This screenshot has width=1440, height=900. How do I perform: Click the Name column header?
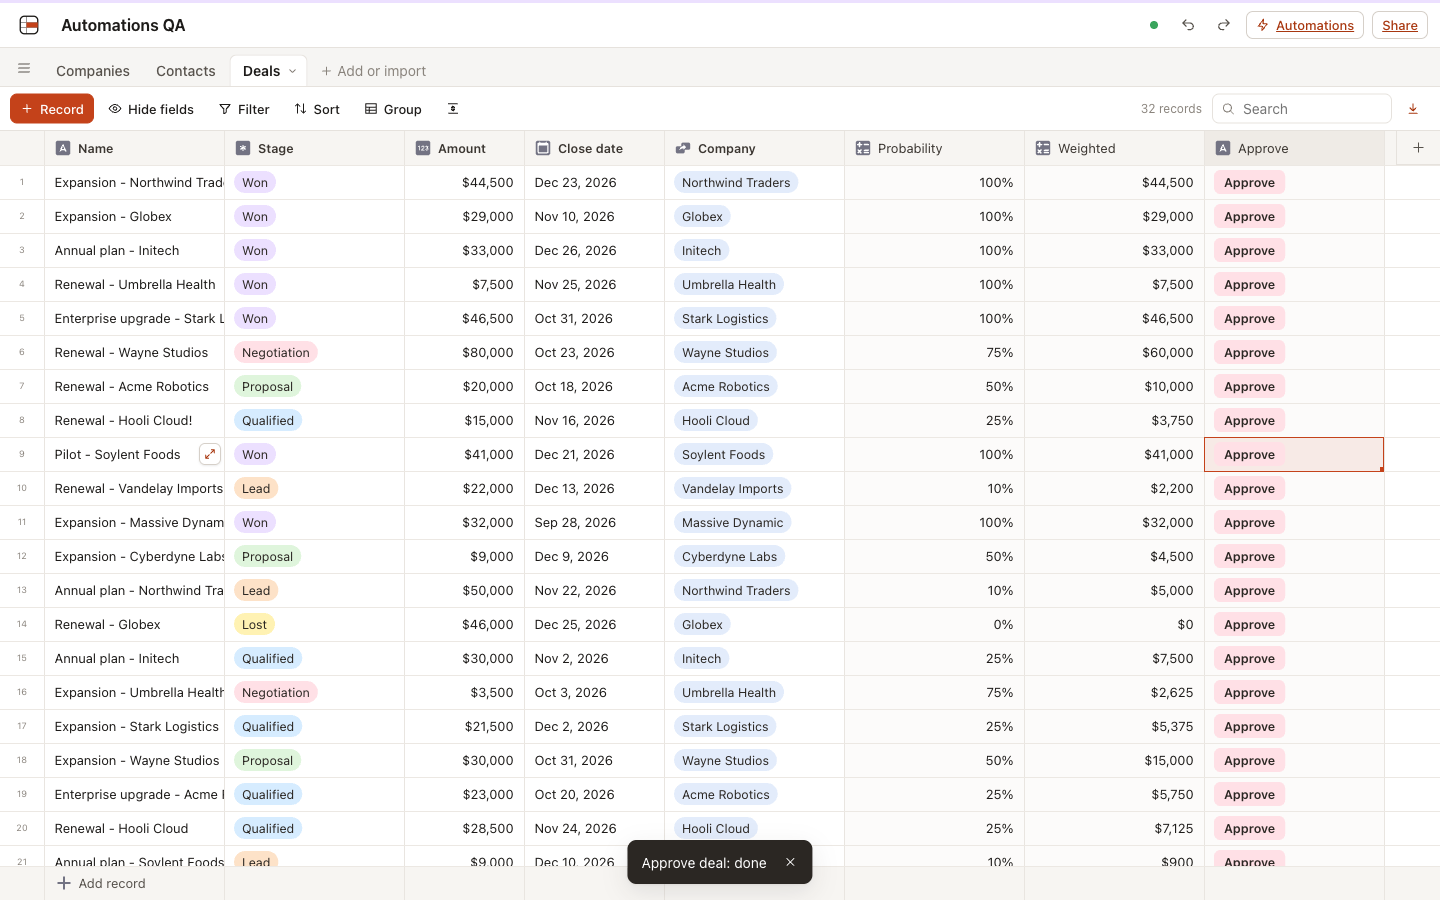click(x=135, y=148)
